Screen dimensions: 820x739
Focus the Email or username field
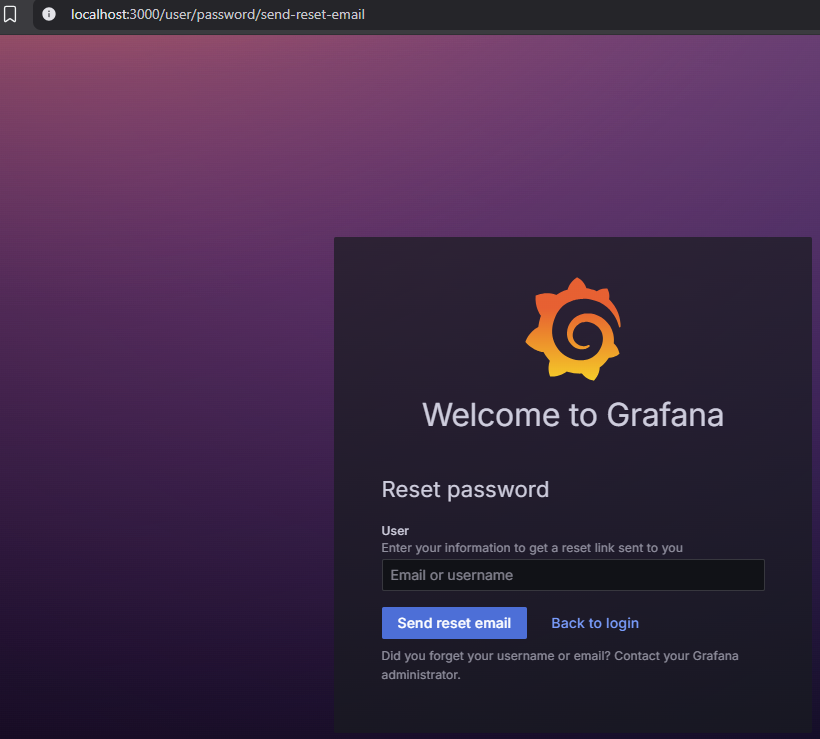pyautogui.click(x=573, y=575)
